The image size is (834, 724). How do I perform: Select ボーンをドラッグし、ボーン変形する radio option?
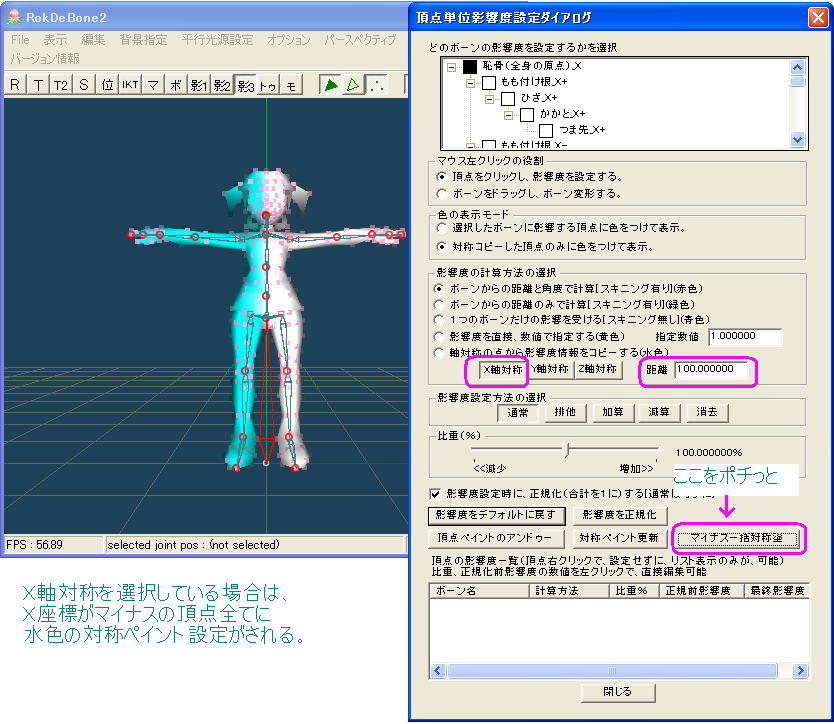(x=442, y=193)
